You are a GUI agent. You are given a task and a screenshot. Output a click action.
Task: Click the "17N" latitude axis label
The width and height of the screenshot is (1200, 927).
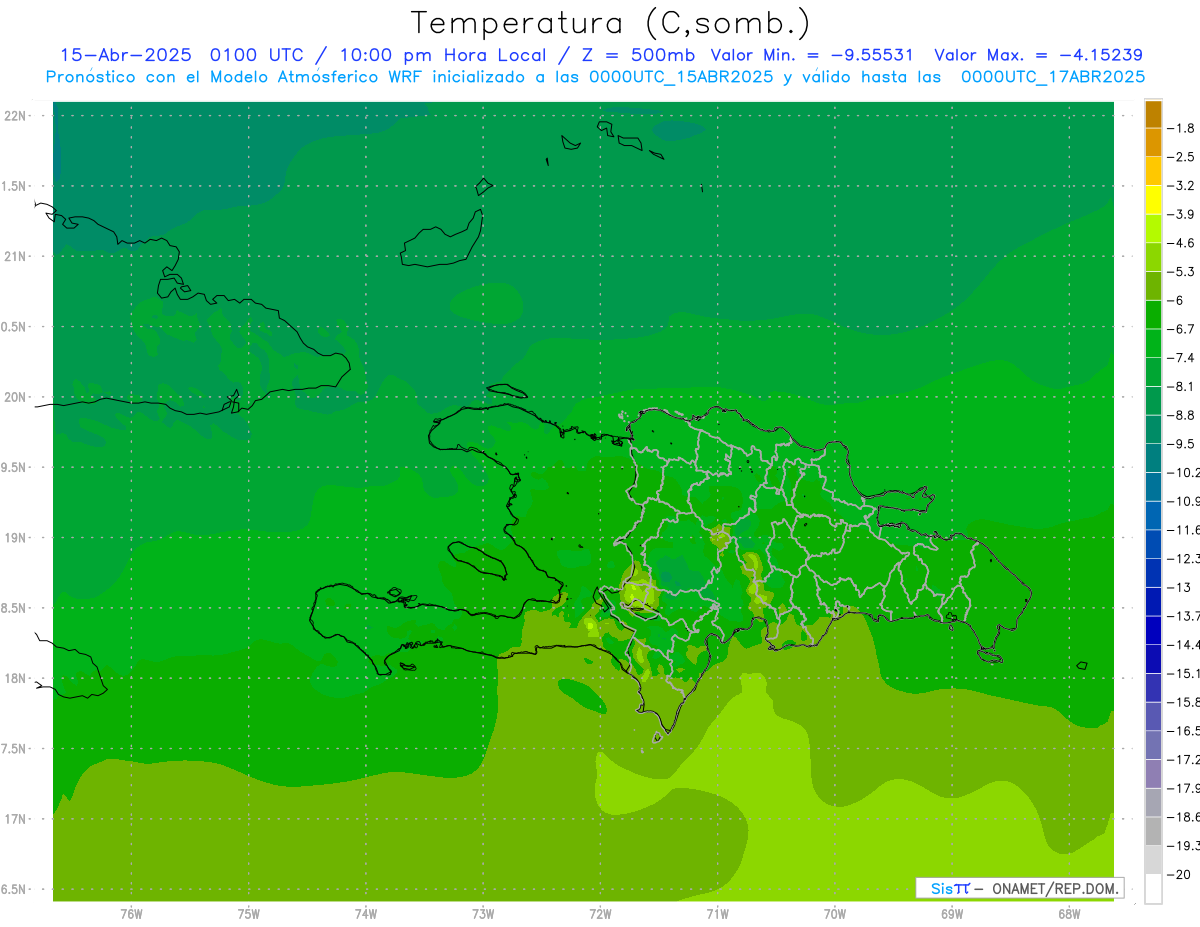tap(15, 820)
